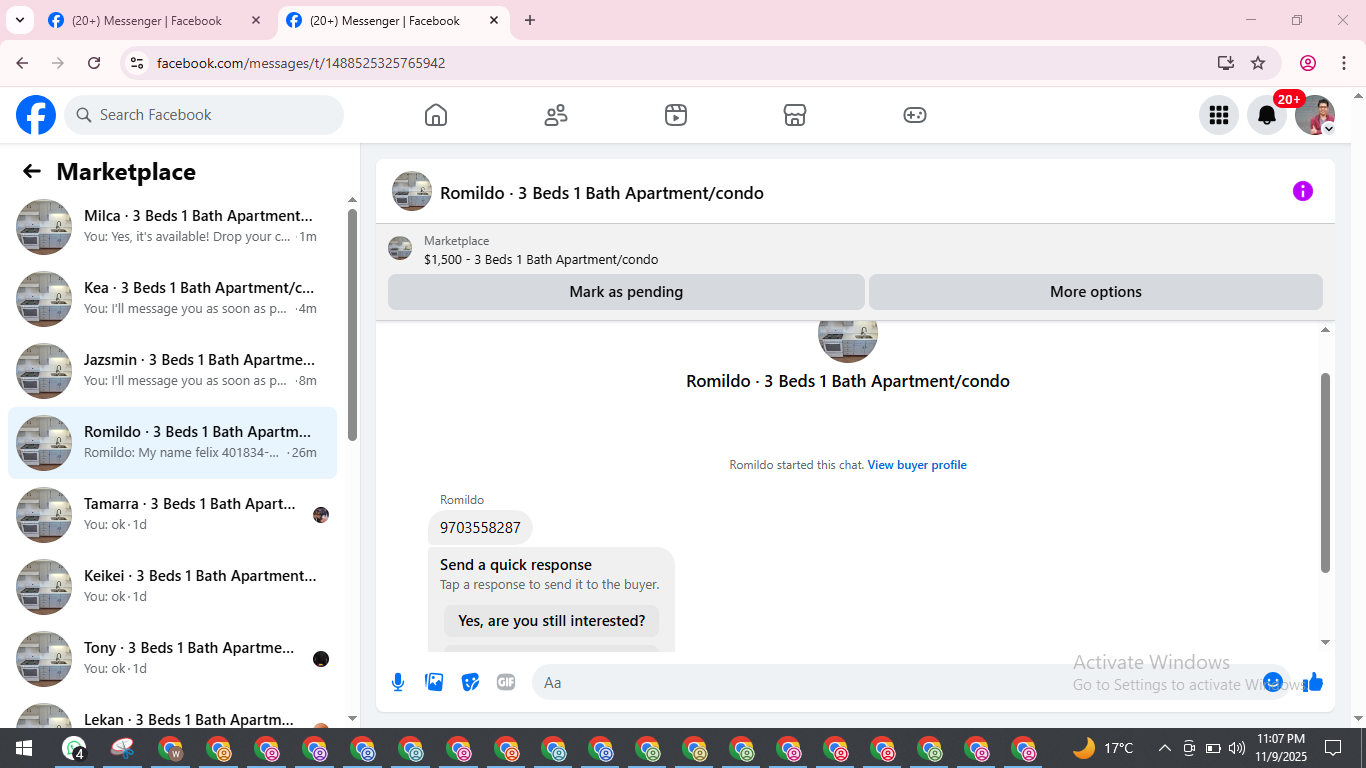Focus the Aa message input box

(x=900, y=682)
